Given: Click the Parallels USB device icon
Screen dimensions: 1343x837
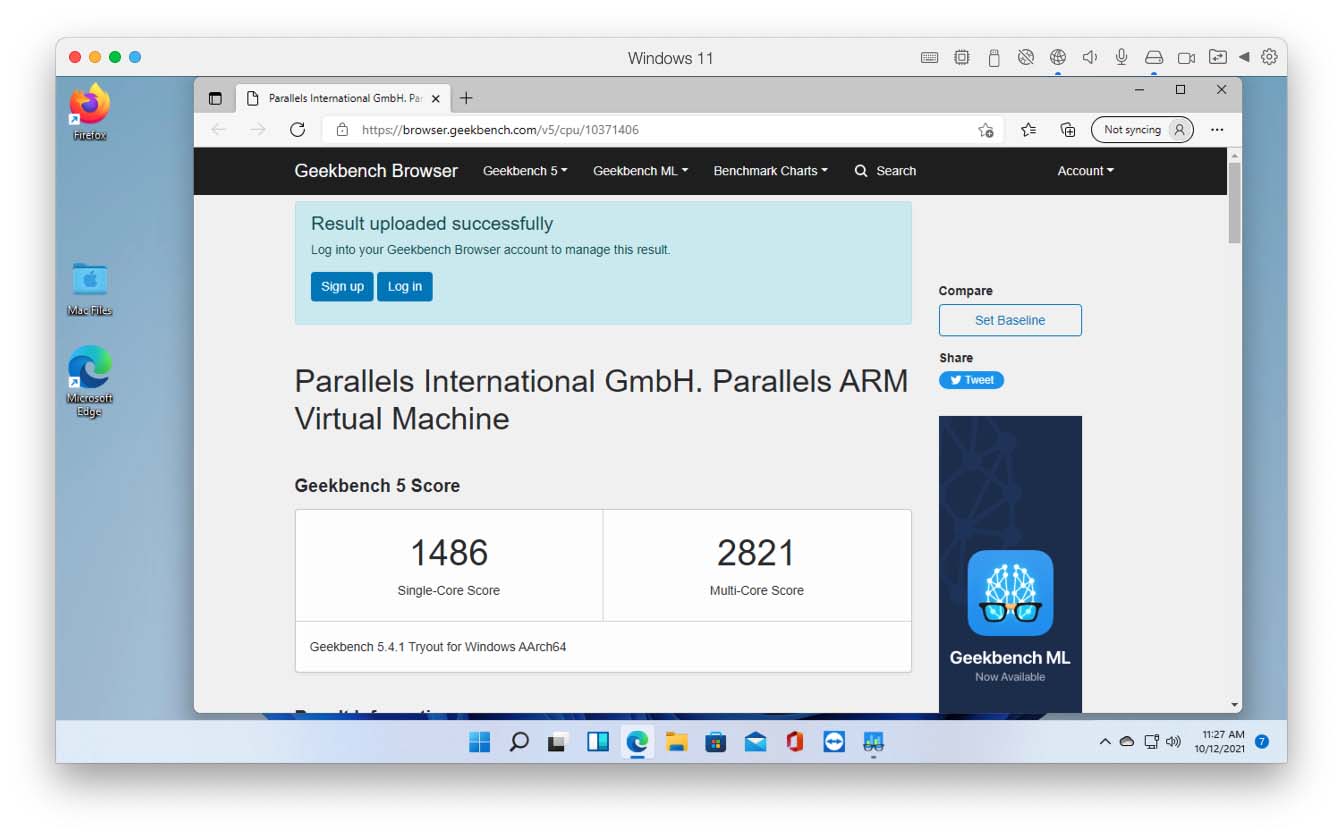Looking at the screenshot, I should (993, 57).
